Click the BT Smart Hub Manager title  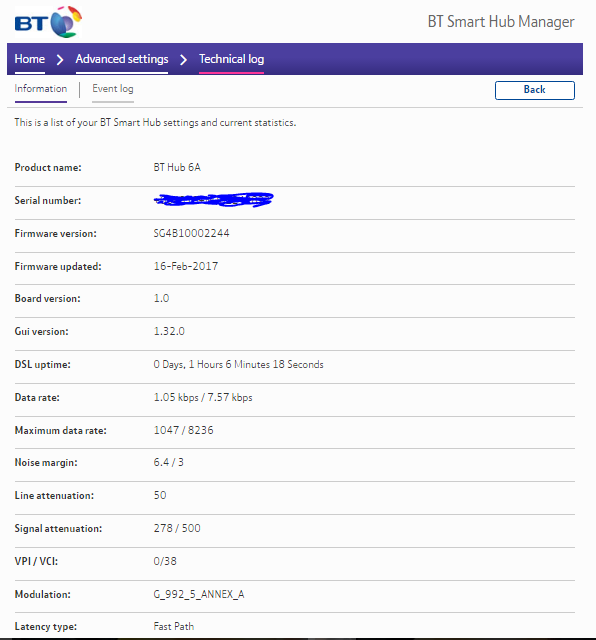tap(501, 22)
